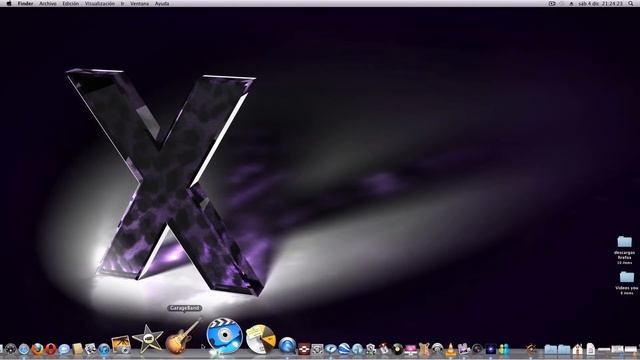Open the document stack icon in Dock
The width and height of the screenshot is (640, 360).
(x=591, y=349)
